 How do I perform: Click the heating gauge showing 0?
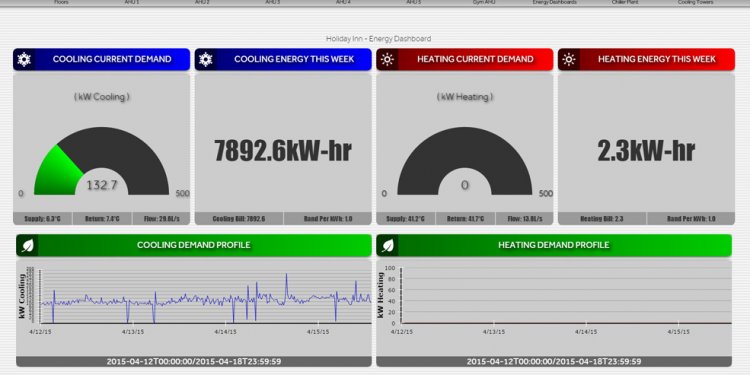[464, 161]
